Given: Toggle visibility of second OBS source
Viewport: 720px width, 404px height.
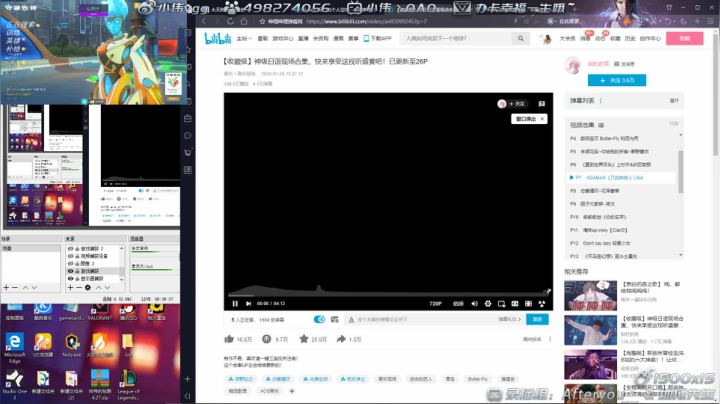Looking at the screenshot, I should point(70,256).
